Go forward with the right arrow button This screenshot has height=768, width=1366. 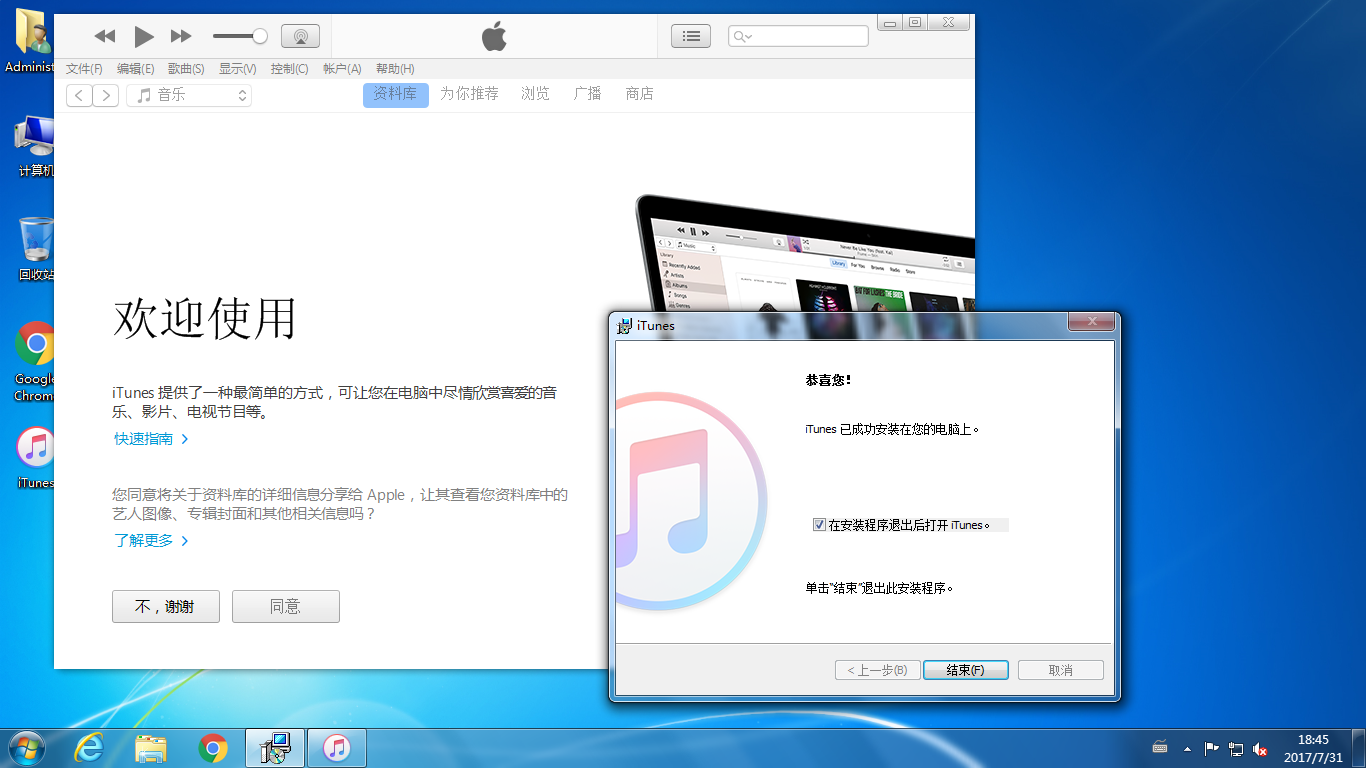[106, 95]
